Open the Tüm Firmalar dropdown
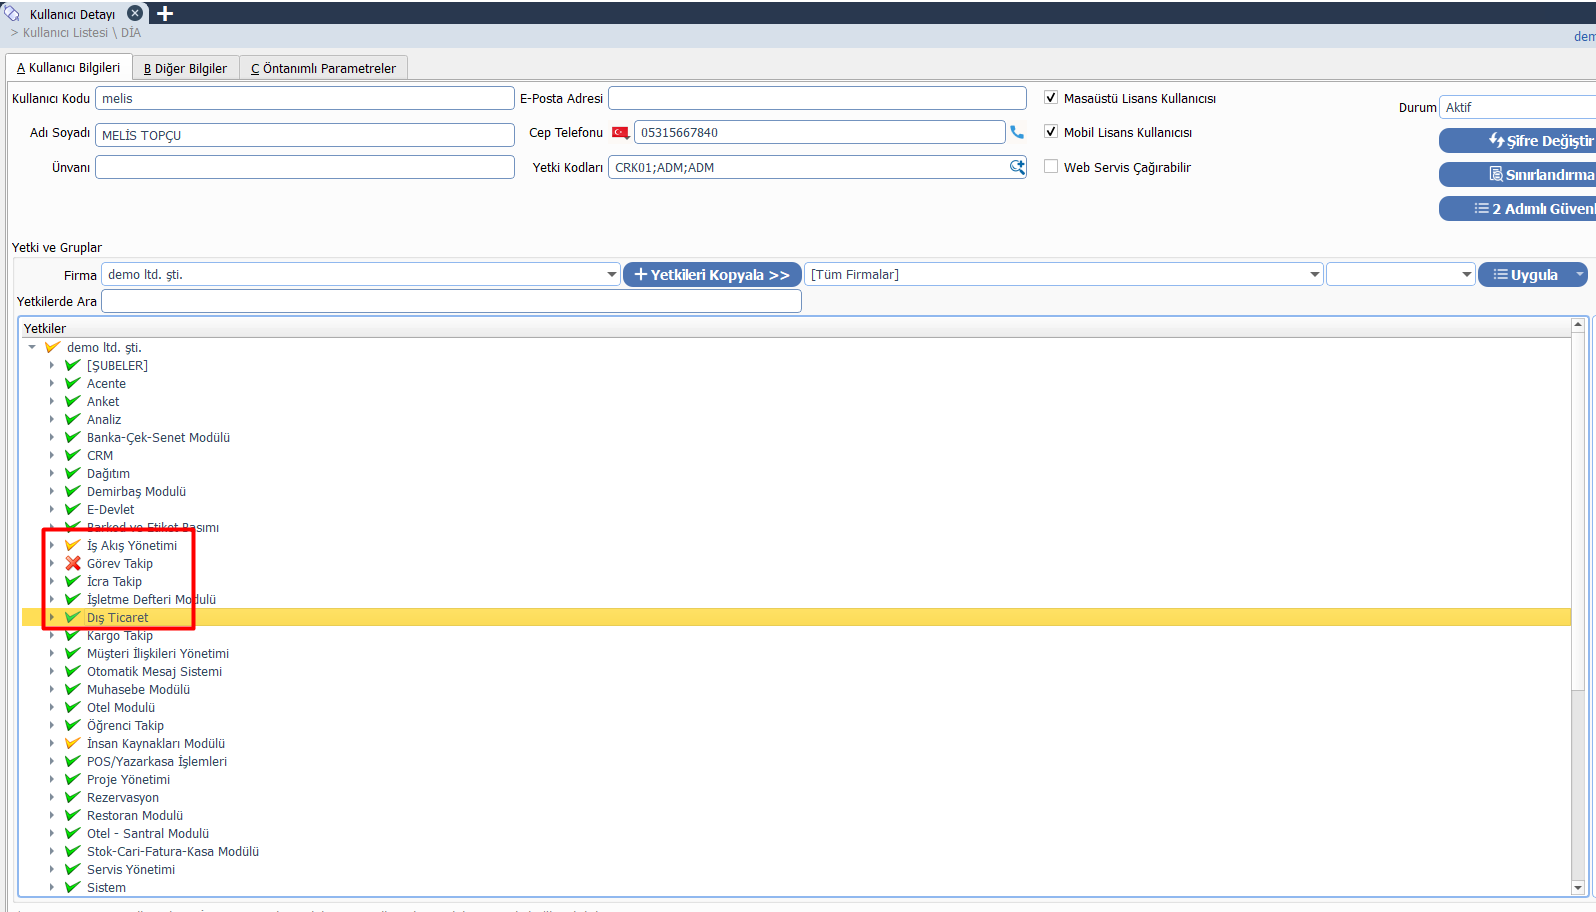The width and height of the screenshot is (1596, 912). (1314, 274)
